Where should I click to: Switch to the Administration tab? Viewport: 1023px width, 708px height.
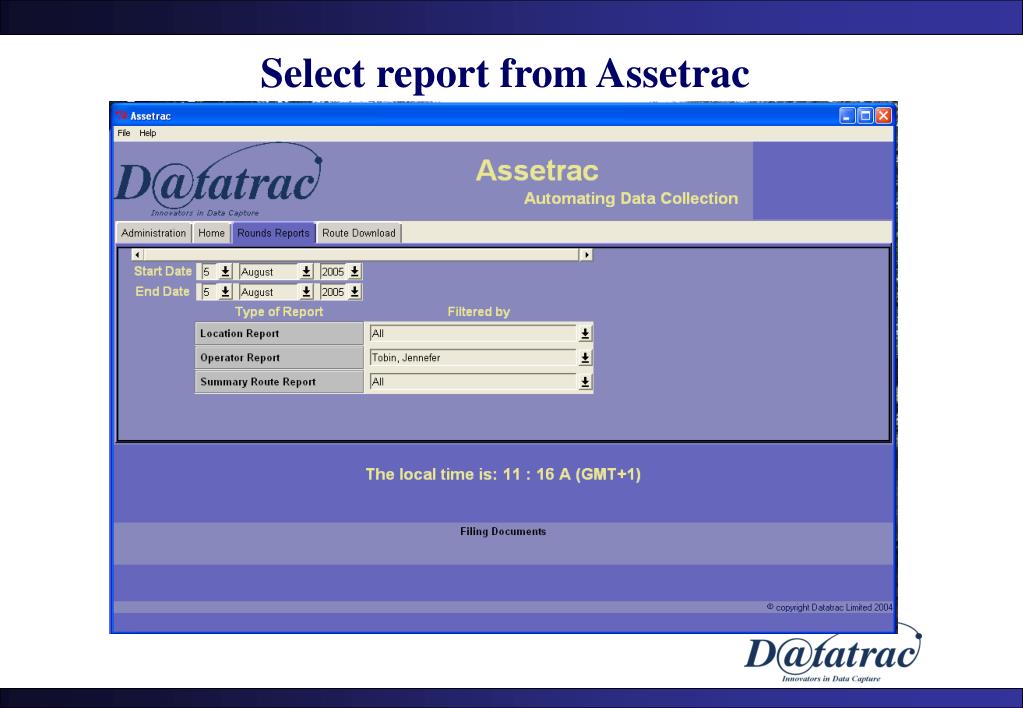coord(153,233)
